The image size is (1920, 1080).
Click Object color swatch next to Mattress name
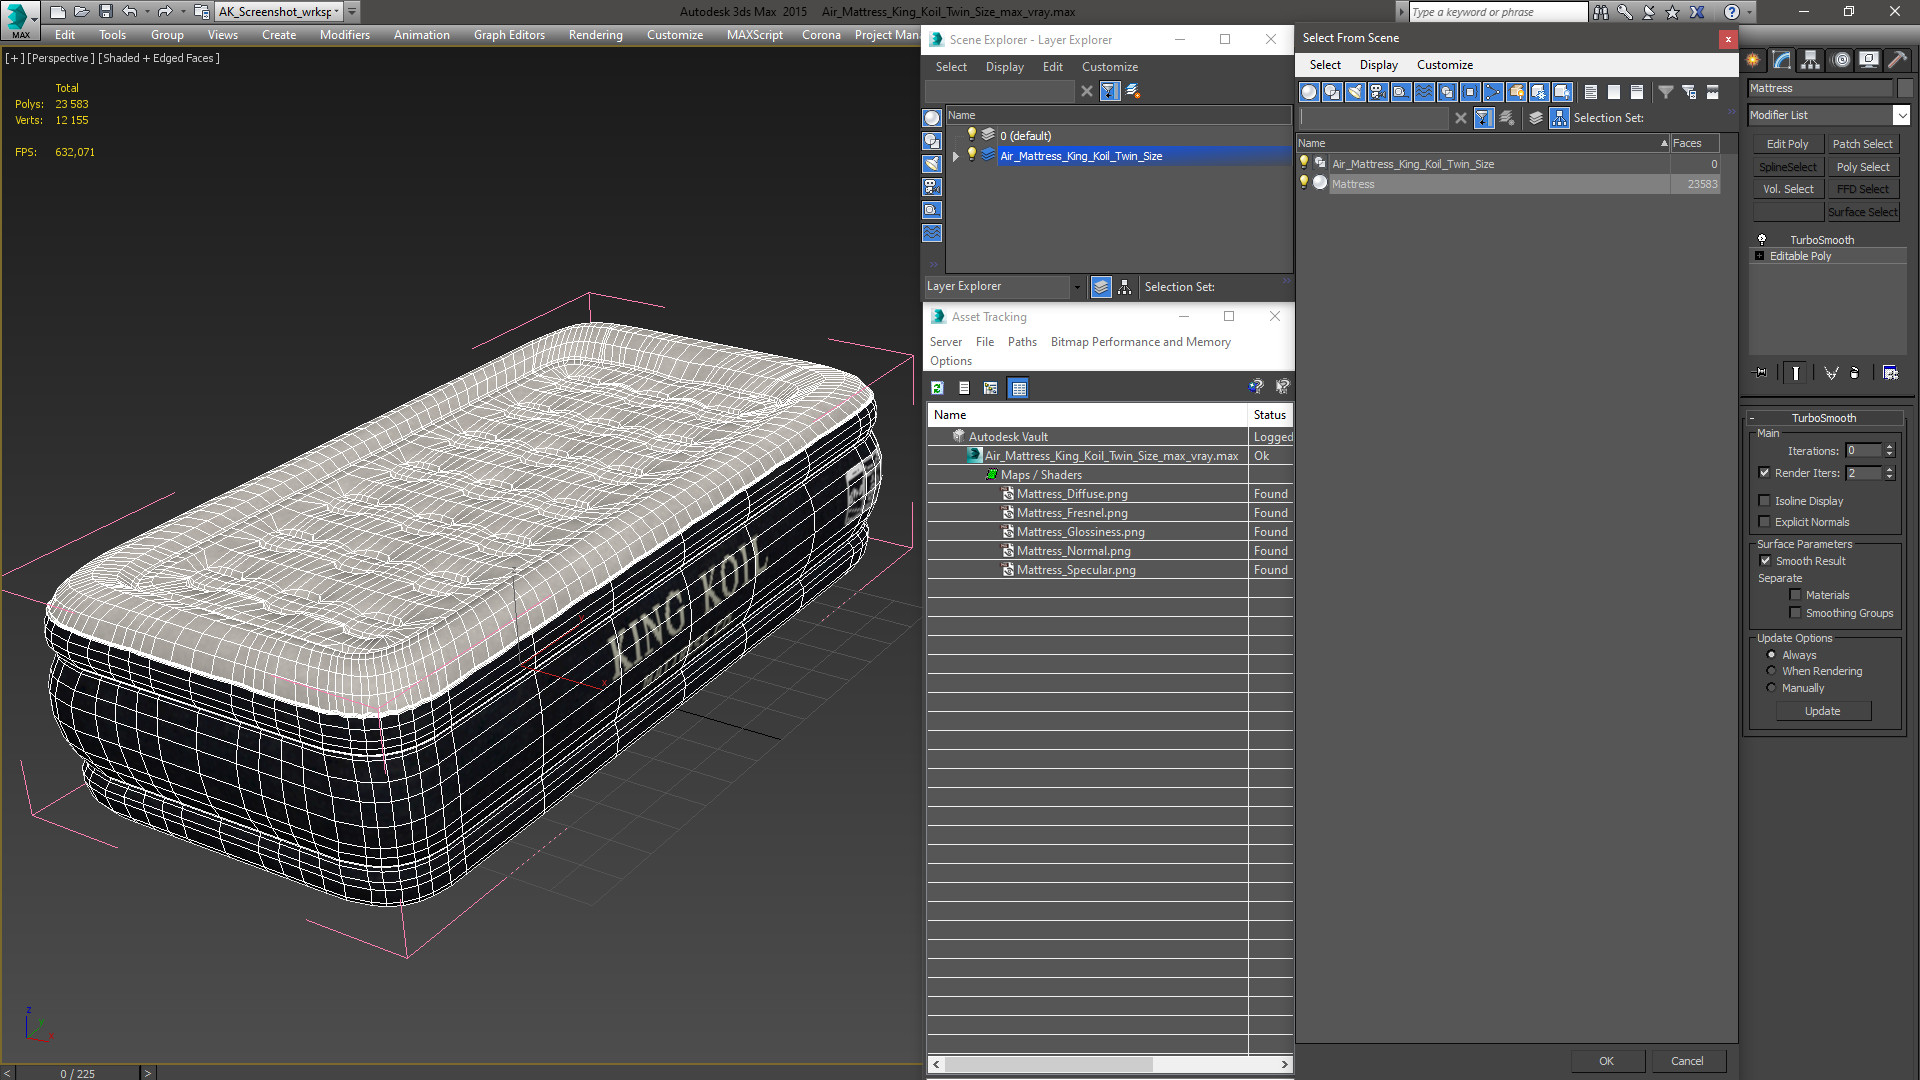(1904, 88)
